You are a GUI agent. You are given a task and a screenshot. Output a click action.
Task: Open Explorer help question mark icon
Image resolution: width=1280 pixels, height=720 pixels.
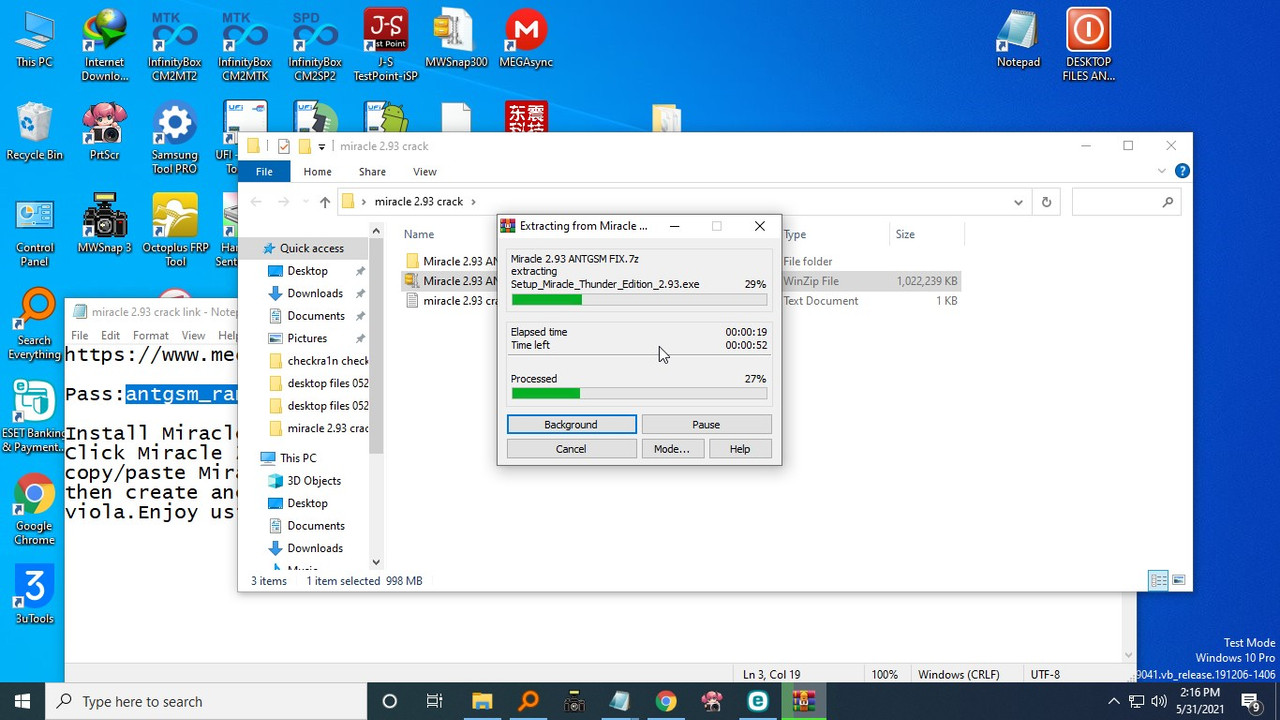pyautogui.click(x=1182, y=172)
